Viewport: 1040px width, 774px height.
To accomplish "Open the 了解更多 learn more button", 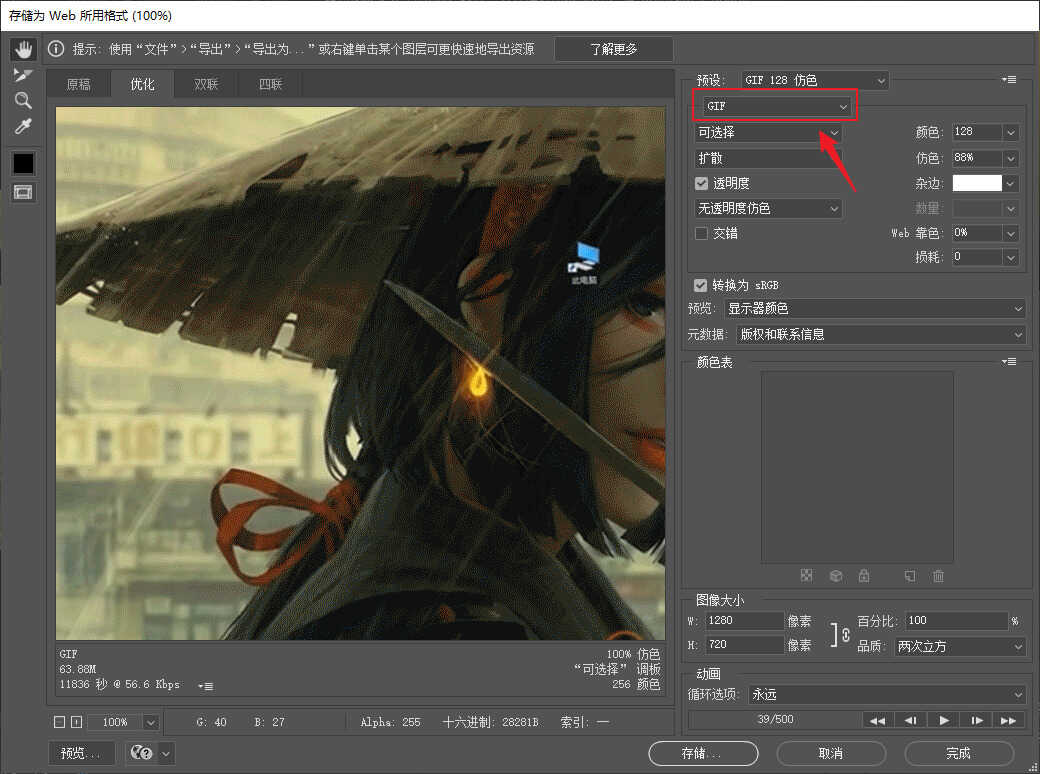I will 614,49.
